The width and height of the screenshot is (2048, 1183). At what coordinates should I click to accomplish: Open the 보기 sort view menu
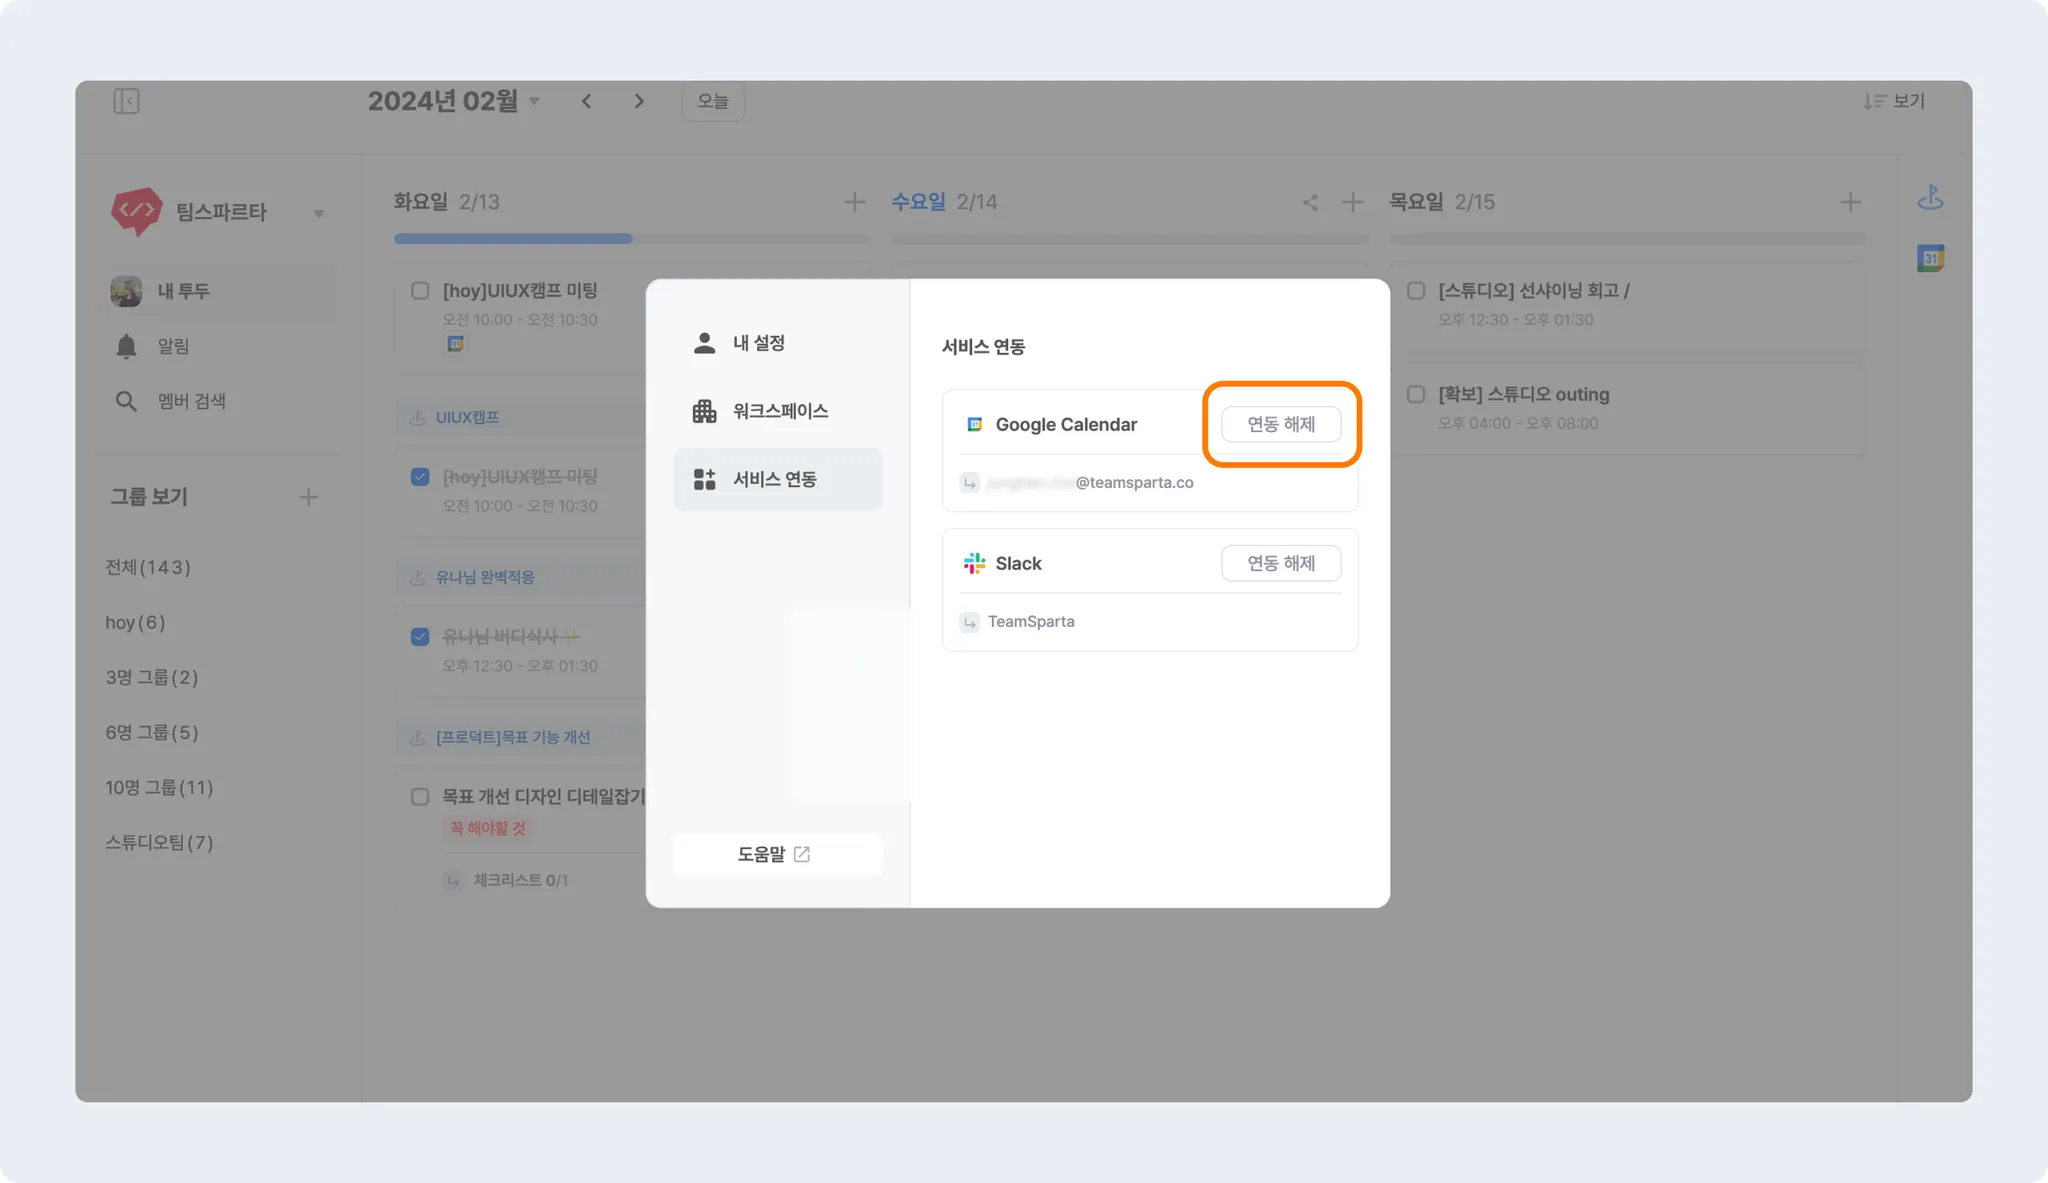pos(1894,101)
